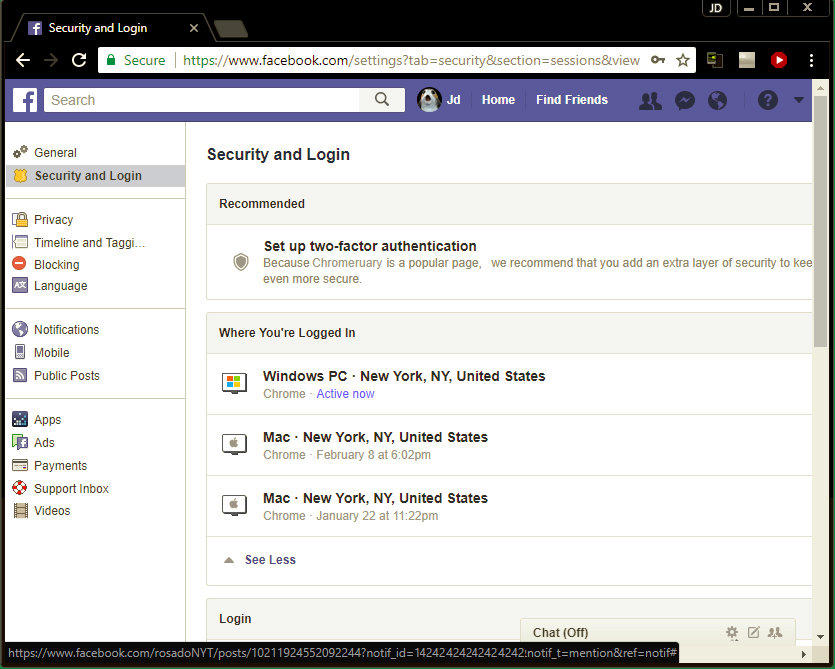
Task: Close the Security and Login tab
Action: (x=194, y=28)
